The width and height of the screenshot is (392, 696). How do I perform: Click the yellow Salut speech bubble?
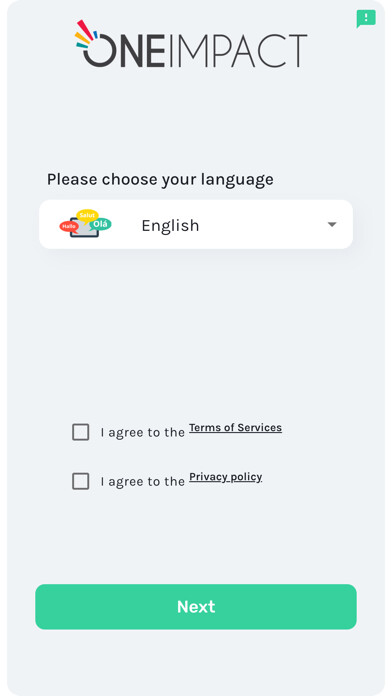87,215
